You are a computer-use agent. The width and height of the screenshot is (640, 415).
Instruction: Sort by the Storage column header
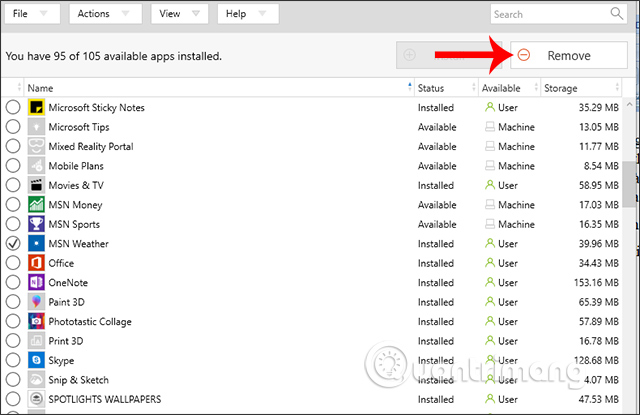[581, 88]
